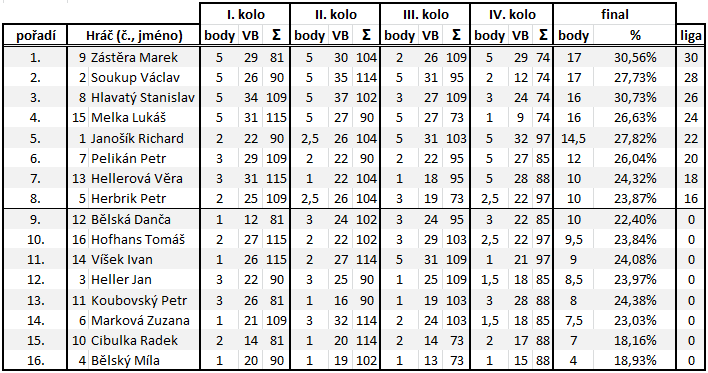Select the 'pořadí' column header
The height and width of the screenshot is (373, 708).
35,35
